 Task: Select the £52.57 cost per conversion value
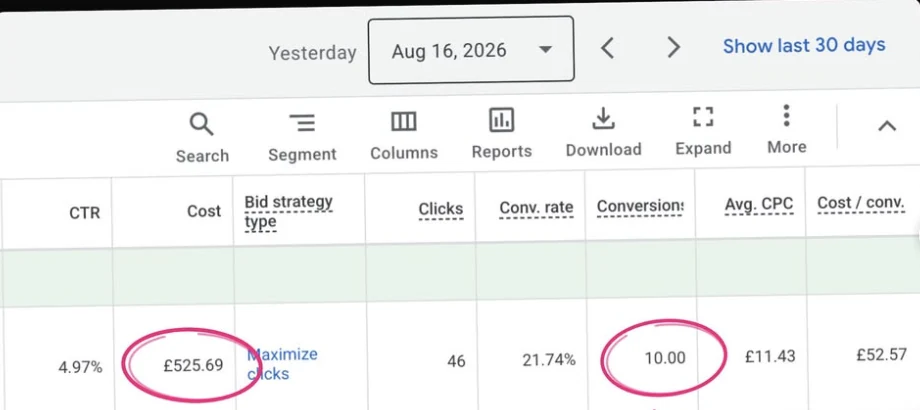click(881, 354)
